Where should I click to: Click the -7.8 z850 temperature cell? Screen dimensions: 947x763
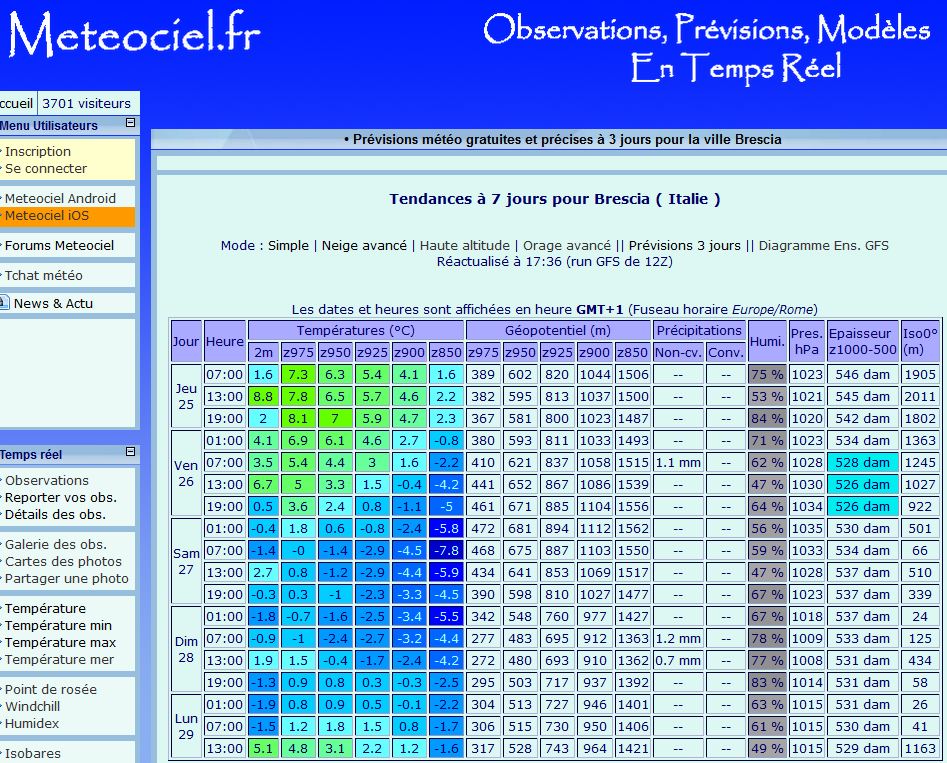[x=446, y=550]
